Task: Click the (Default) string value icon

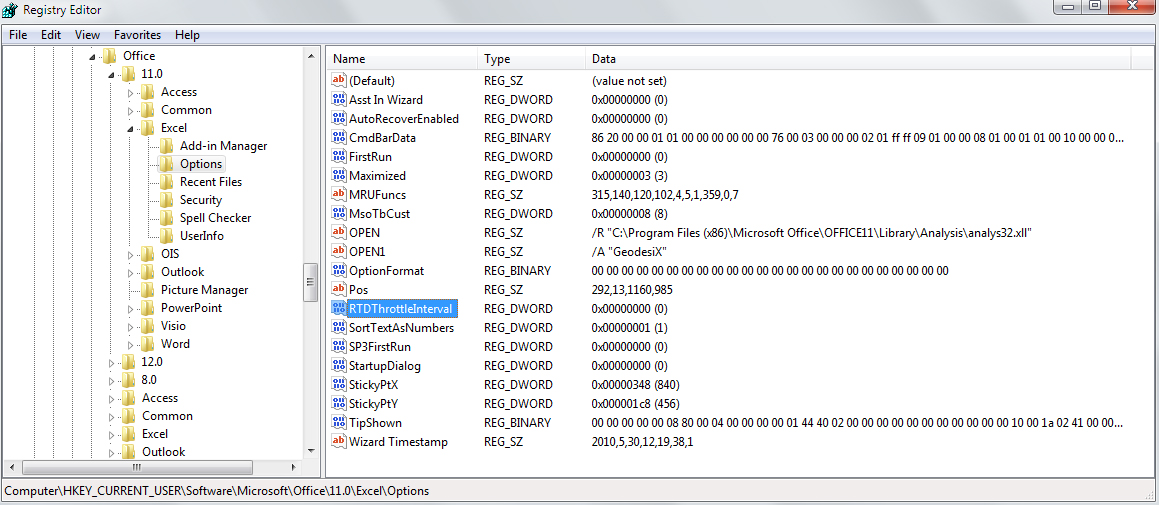Action: click(x=339, y=81)
